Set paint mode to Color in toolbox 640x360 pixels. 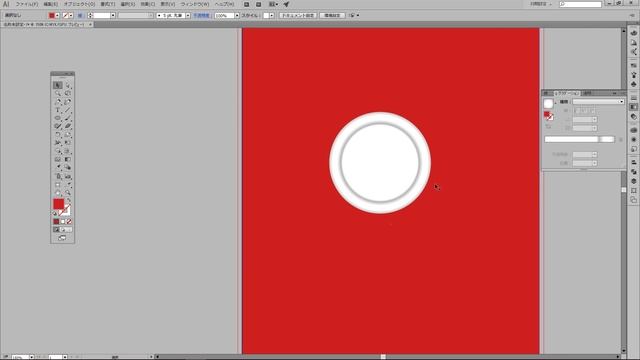tap(56, 222)
